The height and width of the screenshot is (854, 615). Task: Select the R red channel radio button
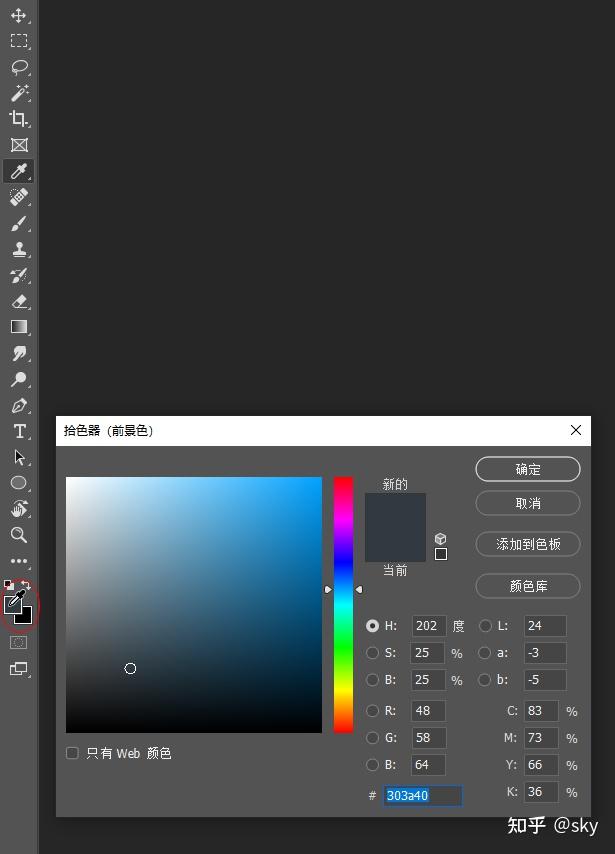(x=373, y=711)
